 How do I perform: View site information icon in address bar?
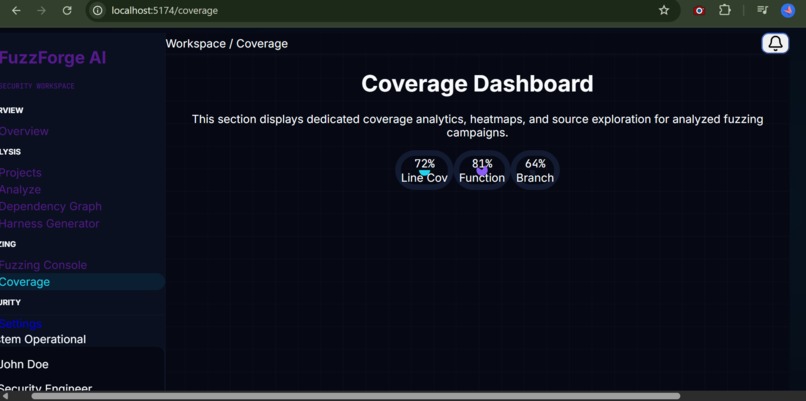(98, 10)
